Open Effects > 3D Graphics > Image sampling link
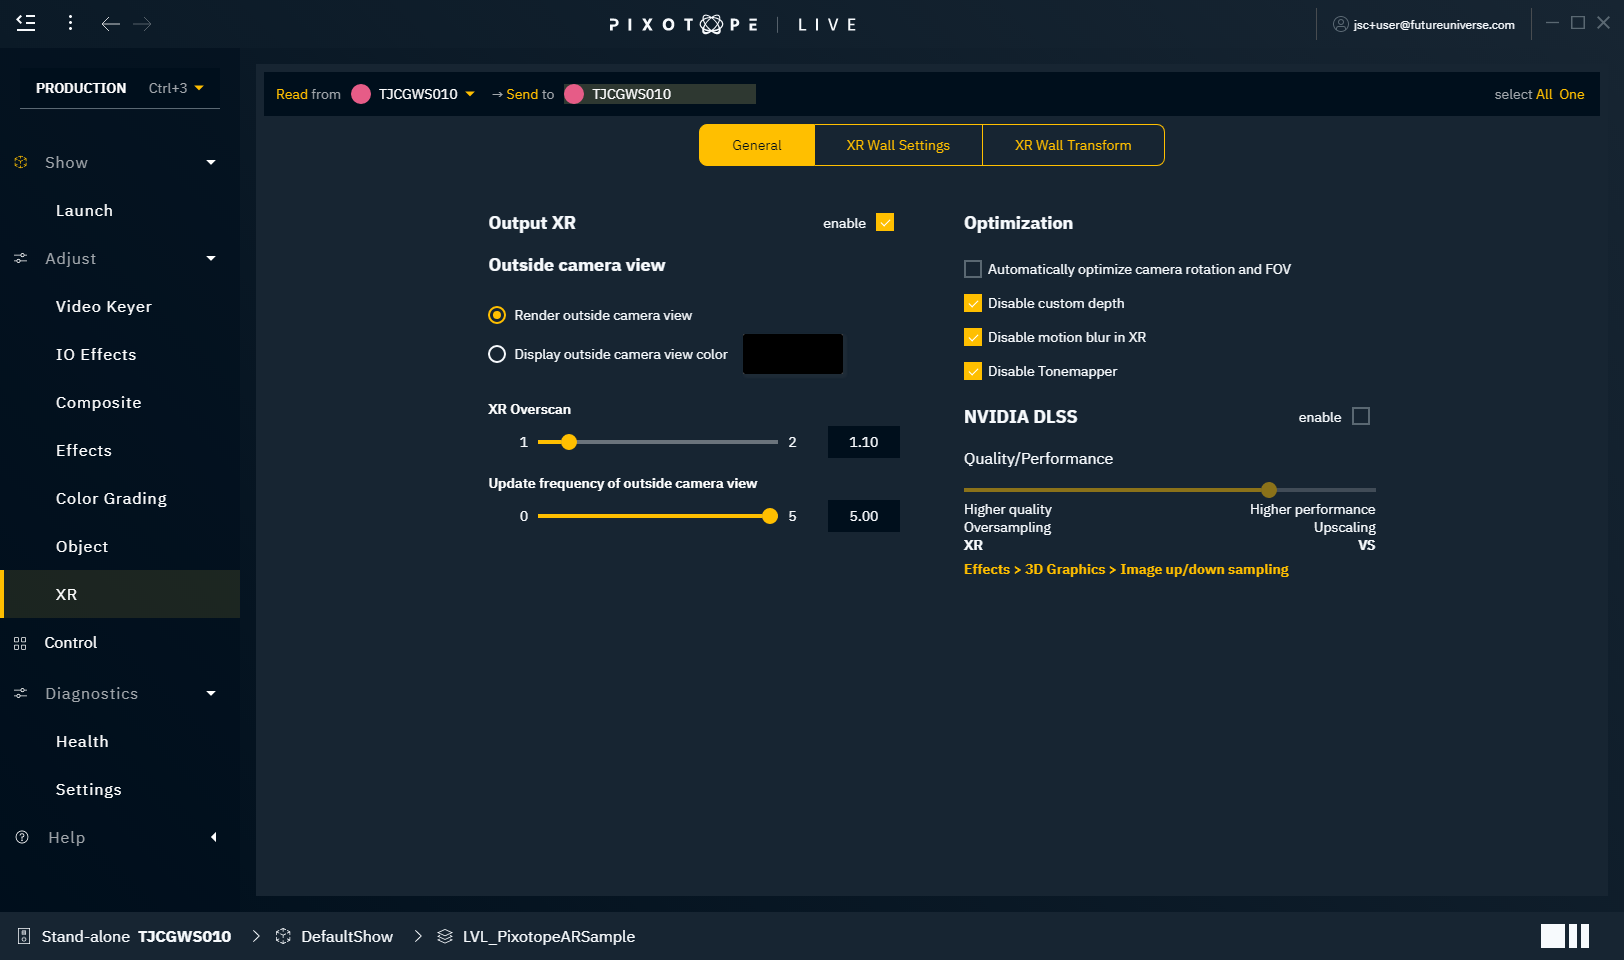Viewport: 1624px width, 960px height. point(1126,569)
